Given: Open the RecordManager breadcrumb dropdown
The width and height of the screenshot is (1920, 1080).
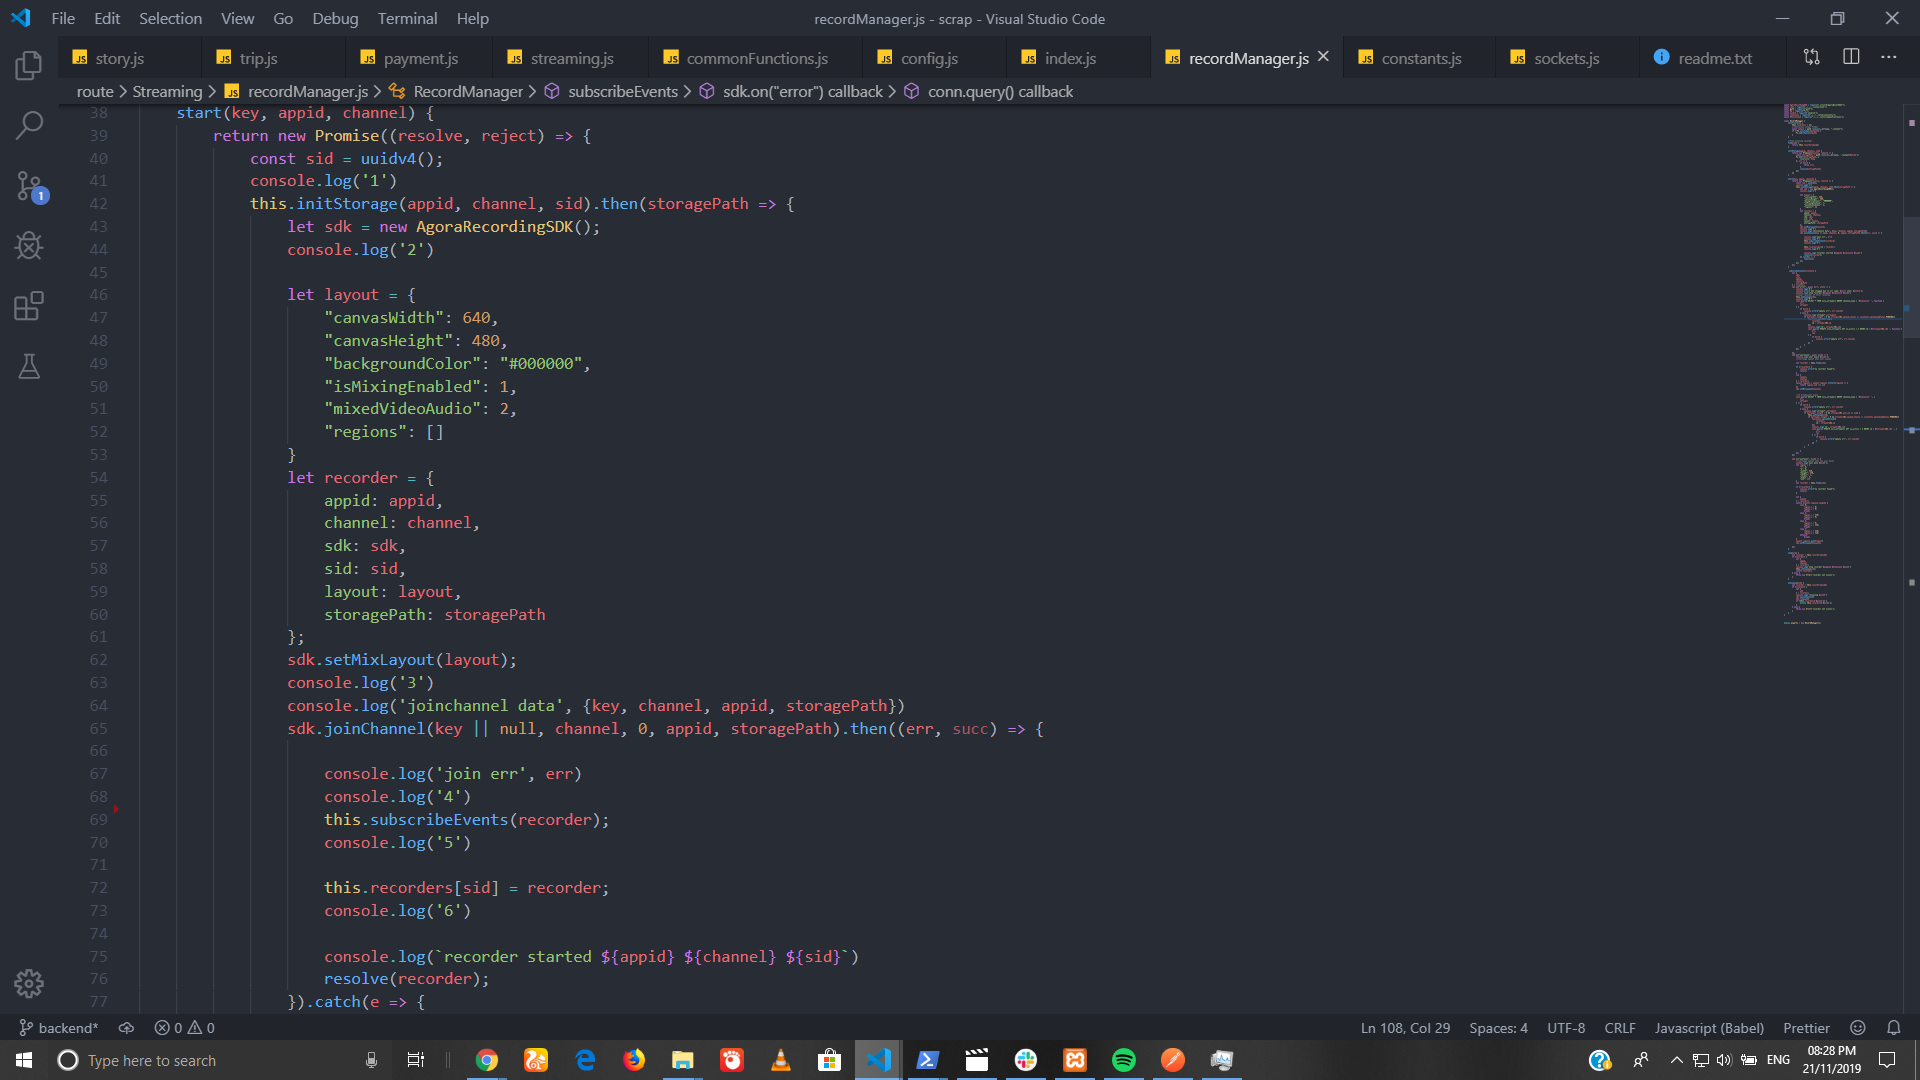Looking at the screenshot, I should (466, 91).
